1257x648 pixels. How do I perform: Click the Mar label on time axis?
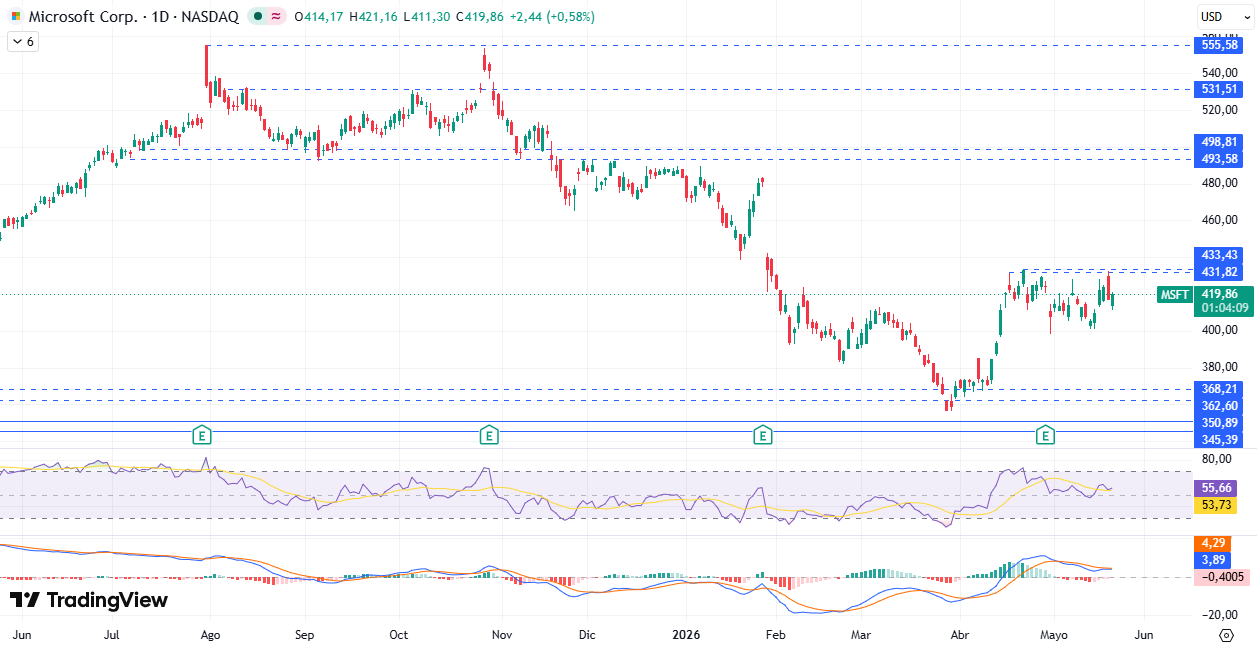pos(859,634)
